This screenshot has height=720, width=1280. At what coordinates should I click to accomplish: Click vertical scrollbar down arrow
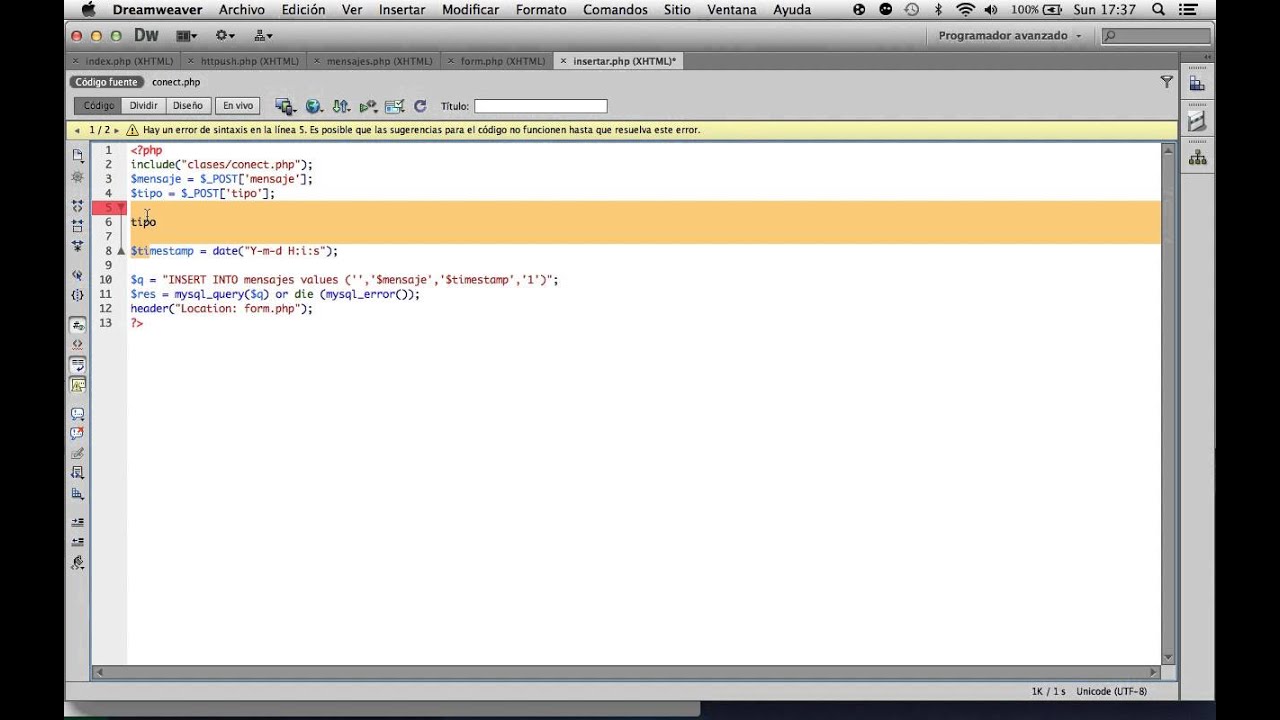(1168, 655)
